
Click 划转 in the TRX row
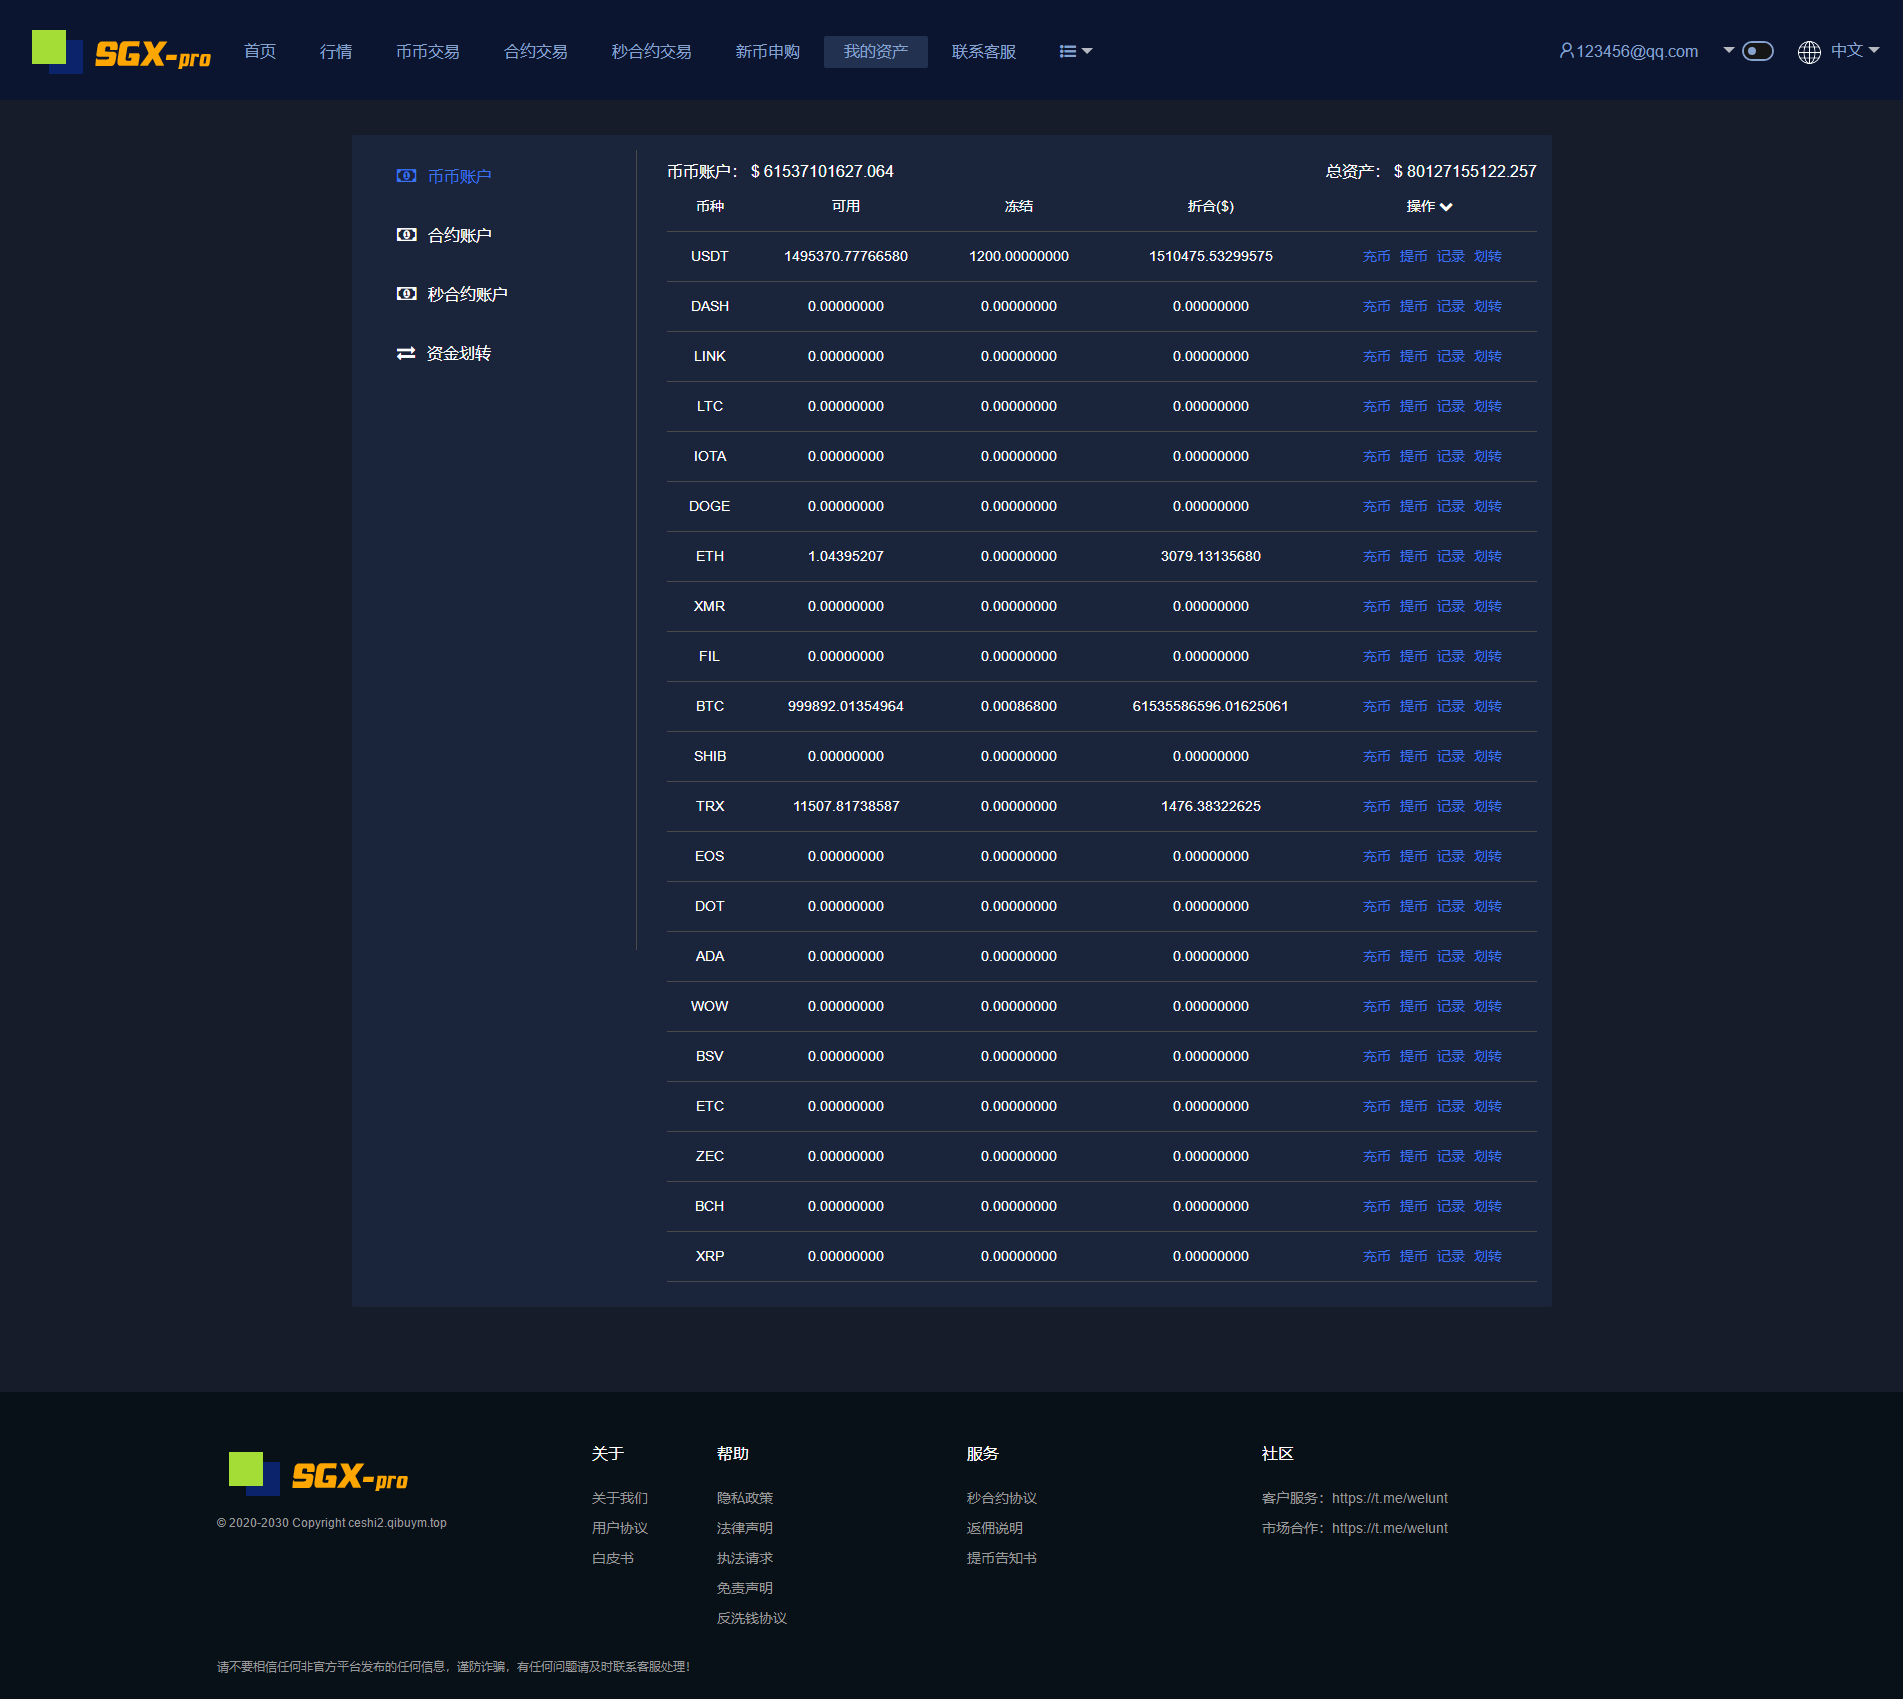point(1487,807)
